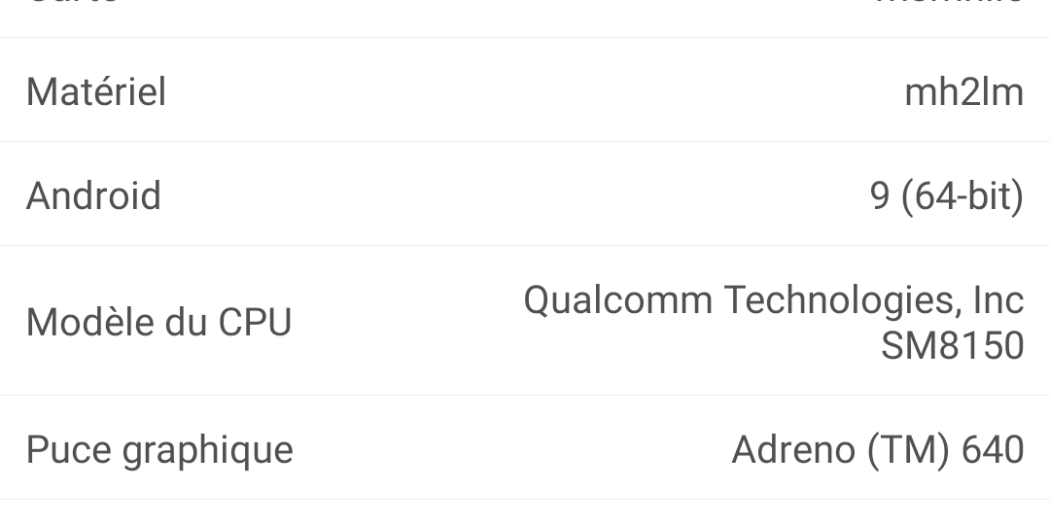This screenshot has height=525, width=1050.
Task: Click the "(64-bit)" text
Action: coord(963,196)
